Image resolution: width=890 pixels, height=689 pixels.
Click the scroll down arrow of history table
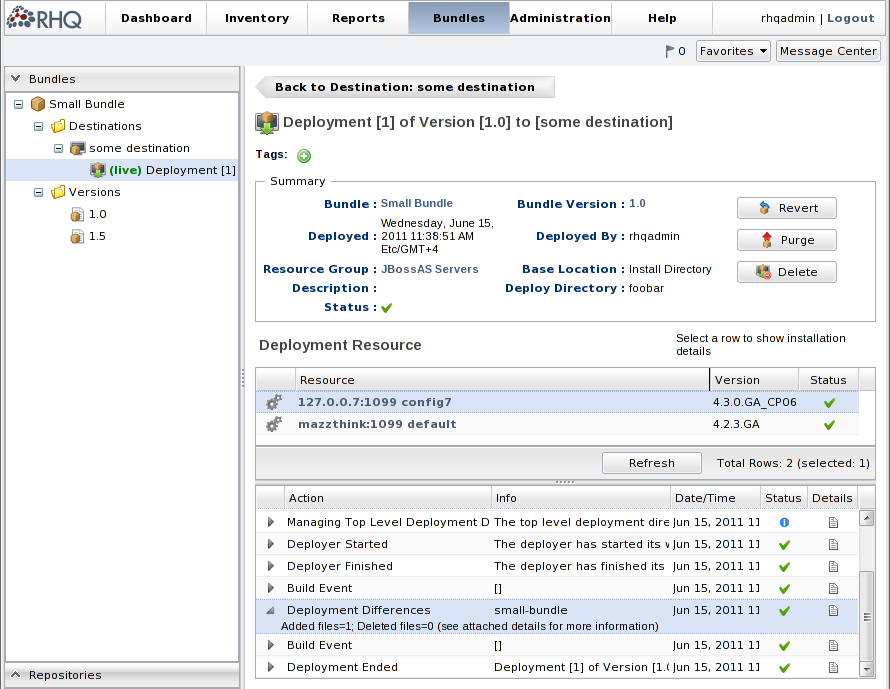tap(867, 670)
